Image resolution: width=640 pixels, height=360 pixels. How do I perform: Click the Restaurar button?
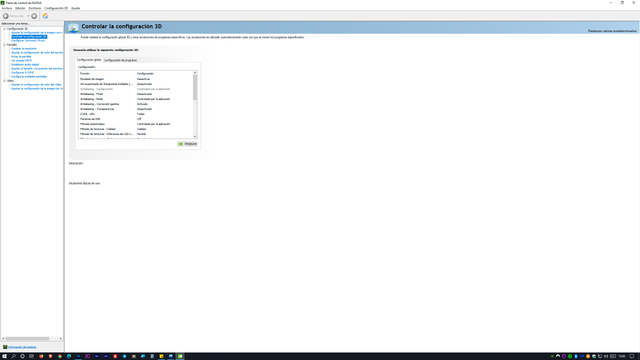[x=187, y=144]
